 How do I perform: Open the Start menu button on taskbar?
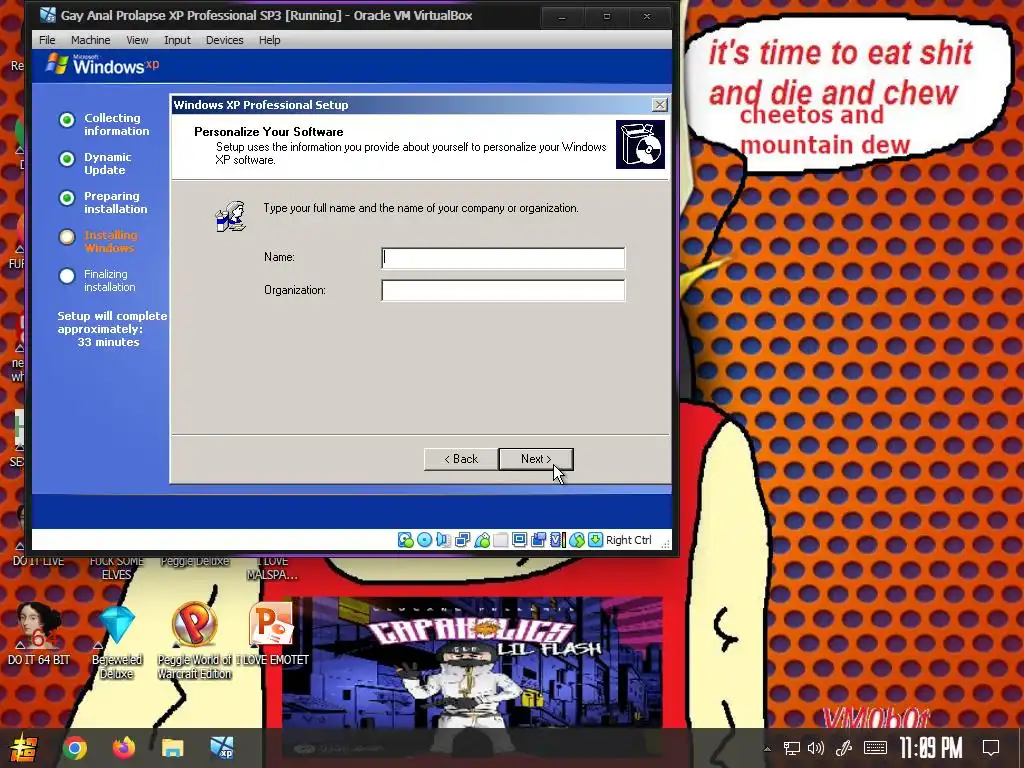(x=23, y=748)
